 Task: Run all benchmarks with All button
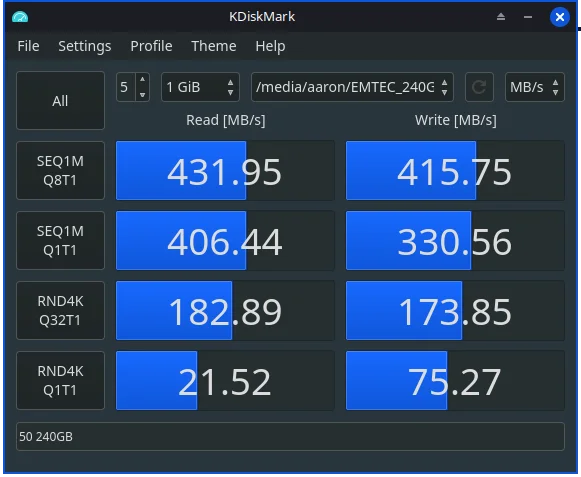(60, 101)
